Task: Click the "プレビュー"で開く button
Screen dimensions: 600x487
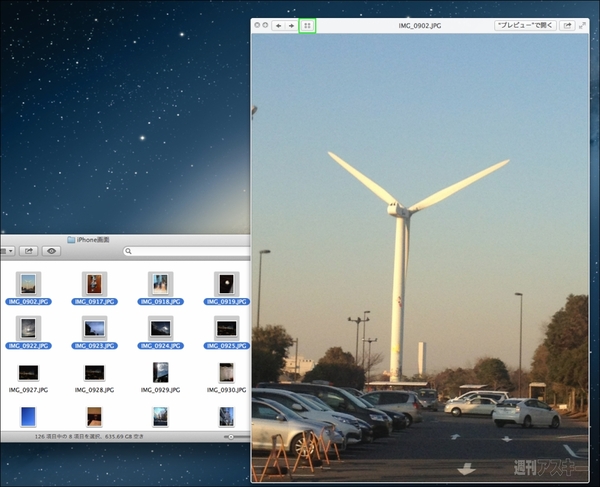Action: click(x=526, y=25)
